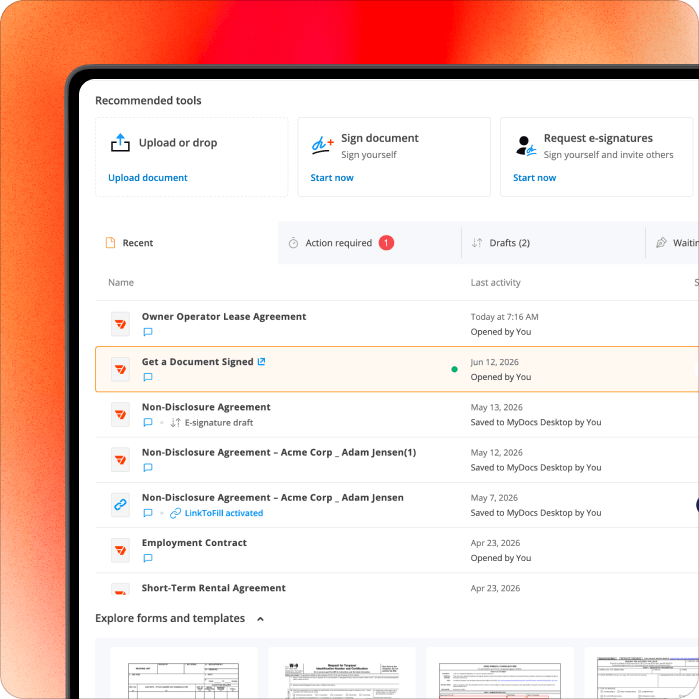699x699 pixels.
Task: Click the red badge showing 1 on Action required
Action: [386, 243]
